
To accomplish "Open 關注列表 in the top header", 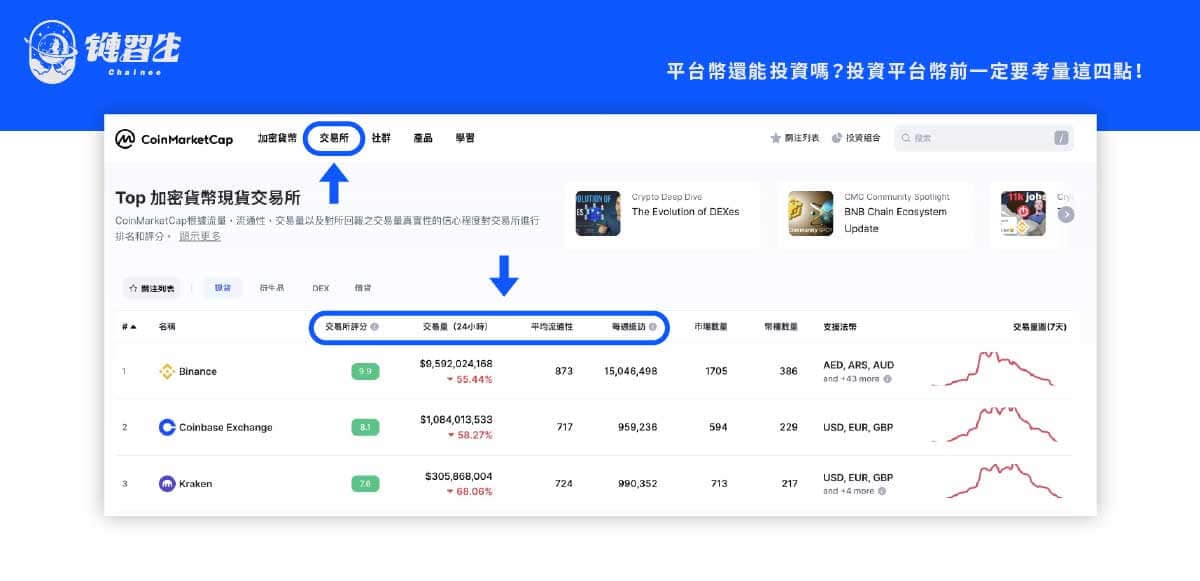I will [803, 138].
